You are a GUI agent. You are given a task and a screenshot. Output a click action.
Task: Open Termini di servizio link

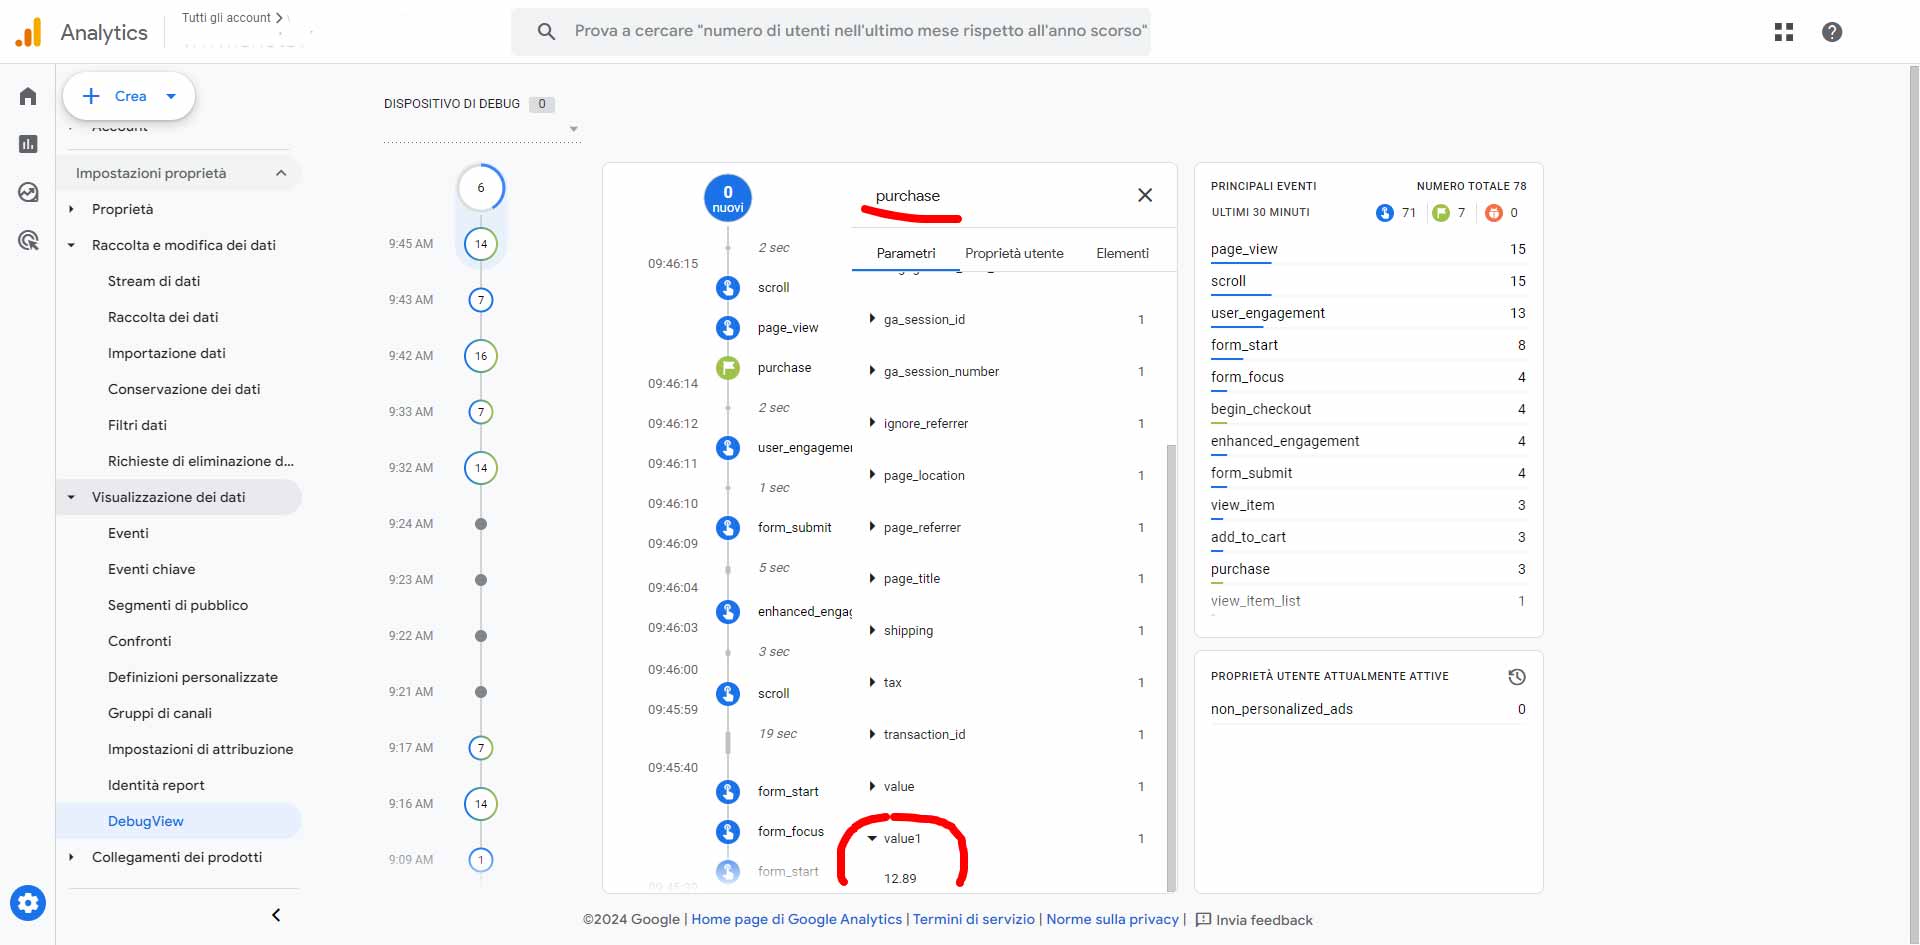click(973, 919)
